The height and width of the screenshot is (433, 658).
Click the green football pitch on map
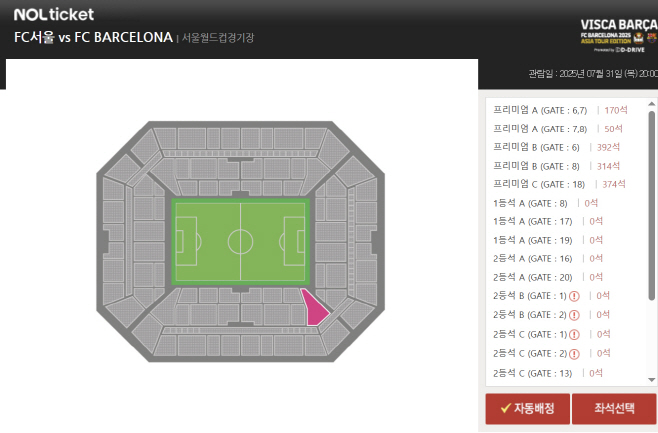coord(240,242)
